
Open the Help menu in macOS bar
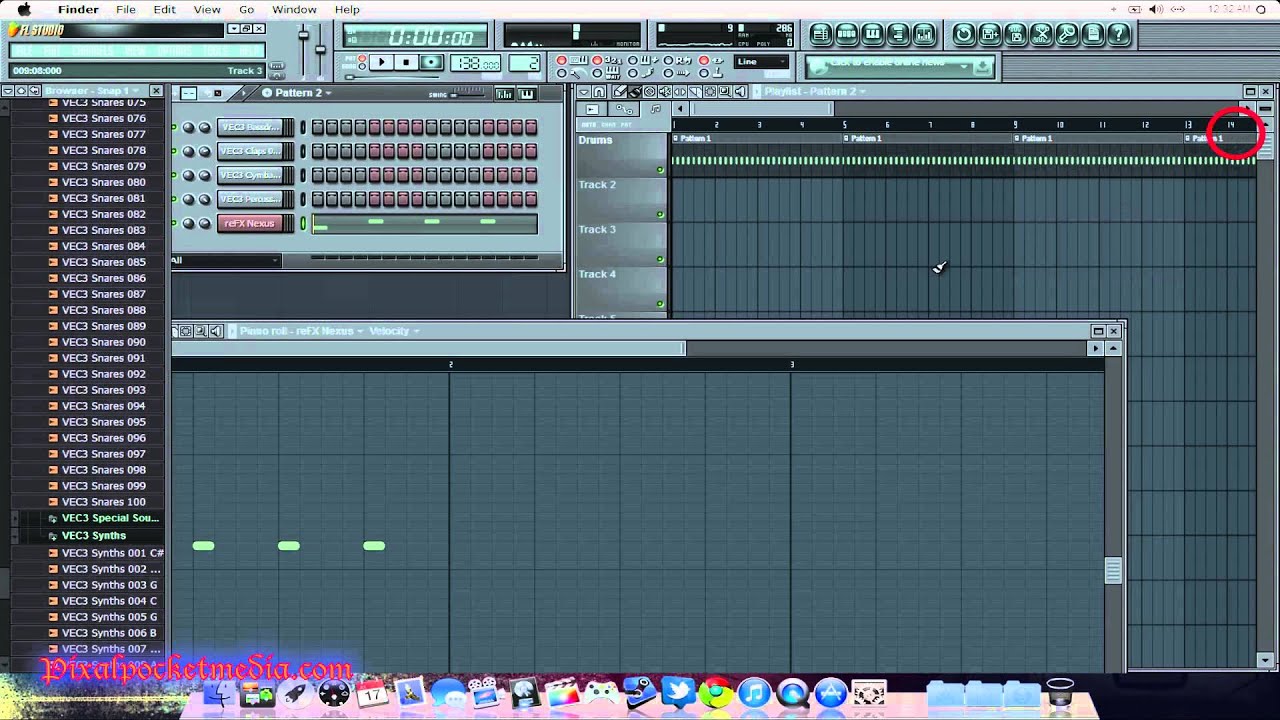[x=347, y=9]
